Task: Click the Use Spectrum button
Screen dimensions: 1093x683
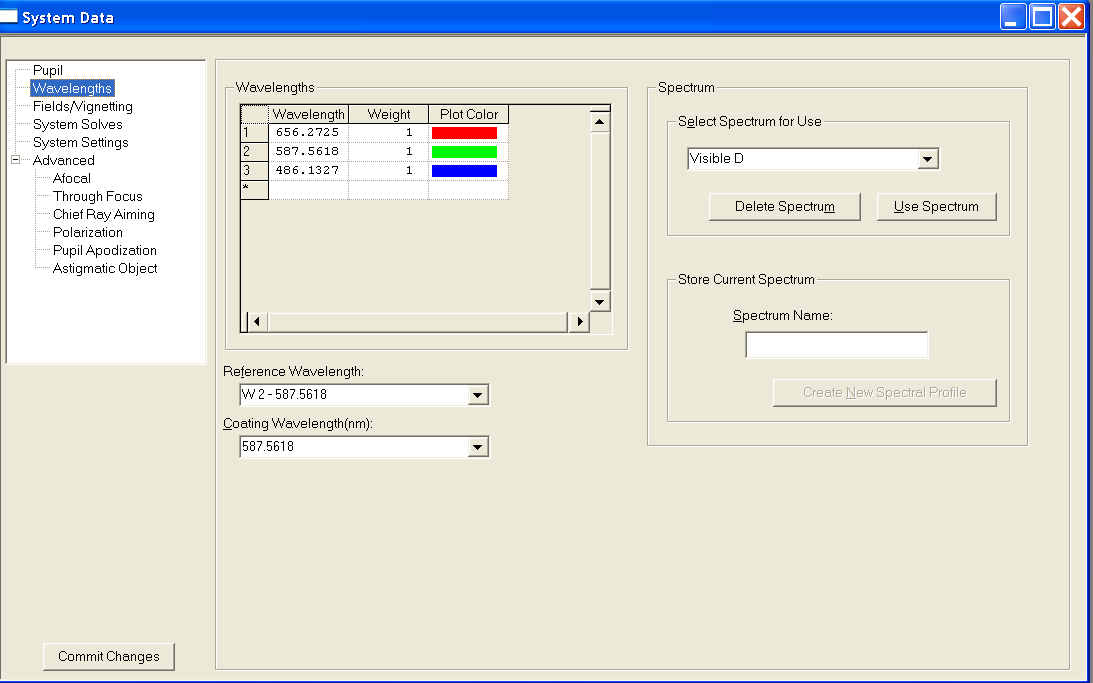Action: [x=936, y=207]
